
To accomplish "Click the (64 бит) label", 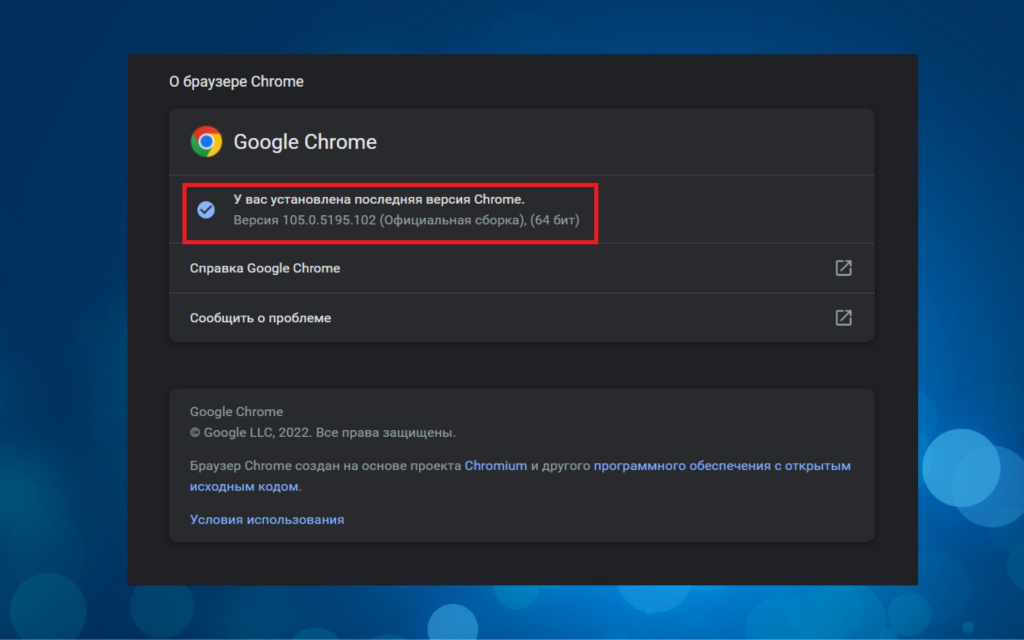I will pos(555,220).
